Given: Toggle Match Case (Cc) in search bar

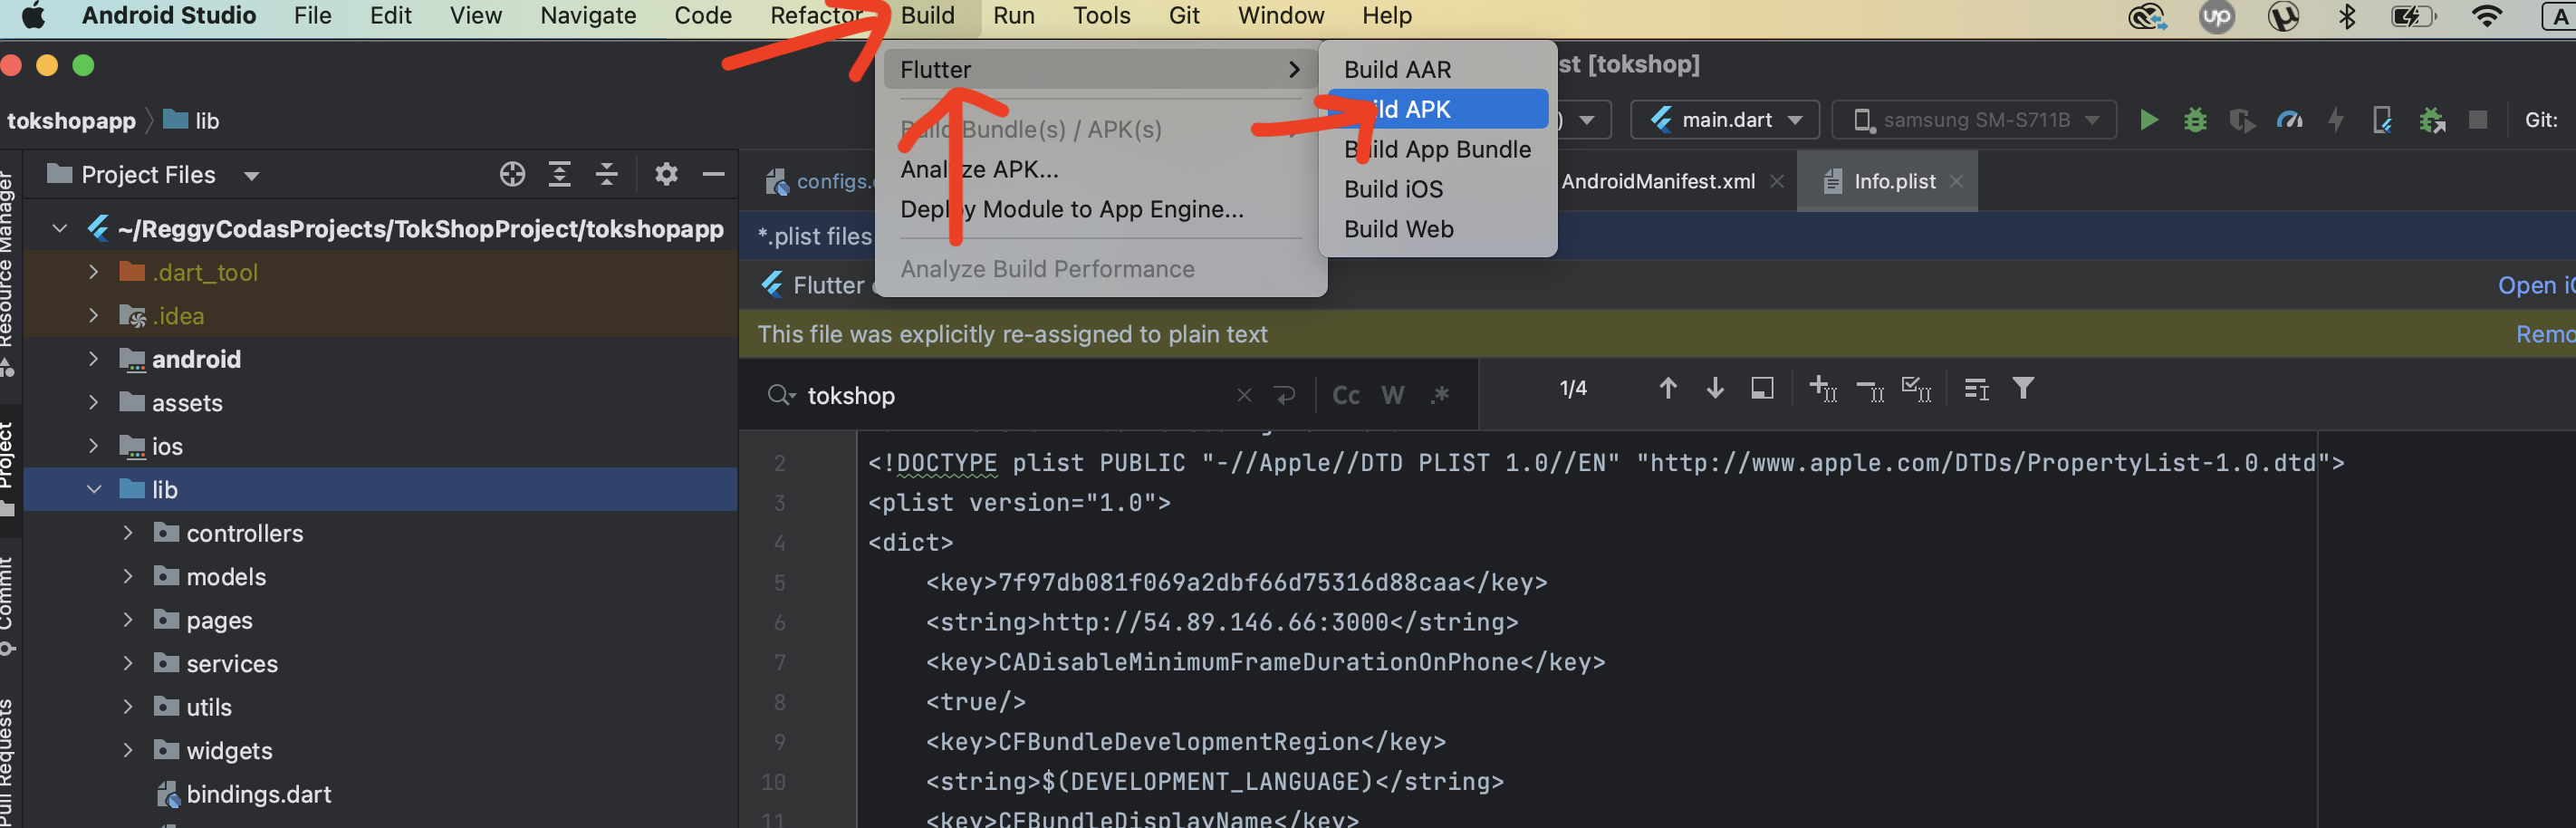Looking at the screenshot, I should [1345, 396].
